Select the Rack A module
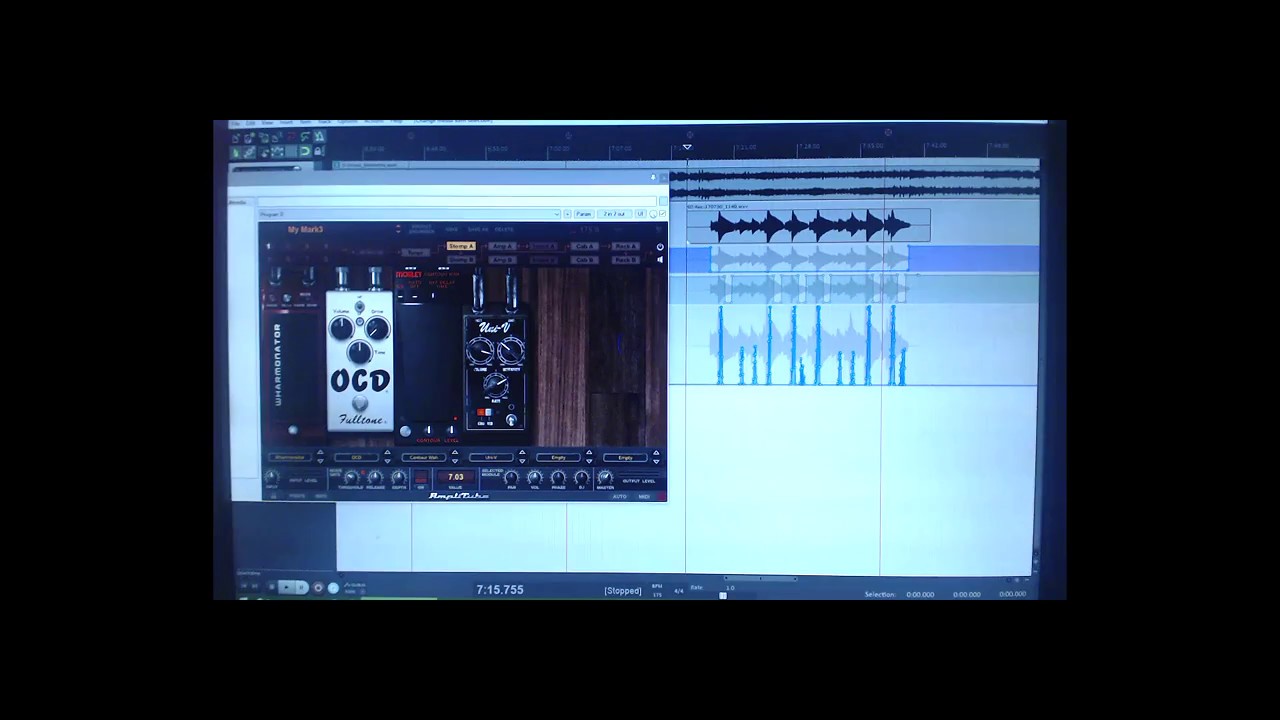 point(626,246)
